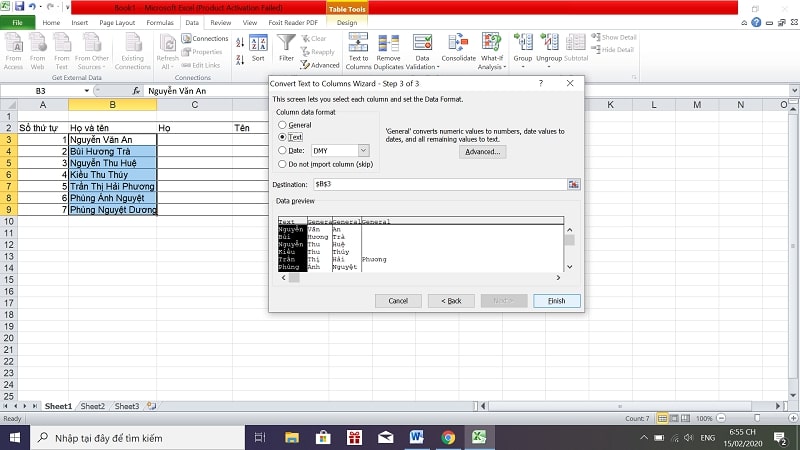Click the Save icon in quick access
The height and width of the screenshot is (450, 800).
19,7
